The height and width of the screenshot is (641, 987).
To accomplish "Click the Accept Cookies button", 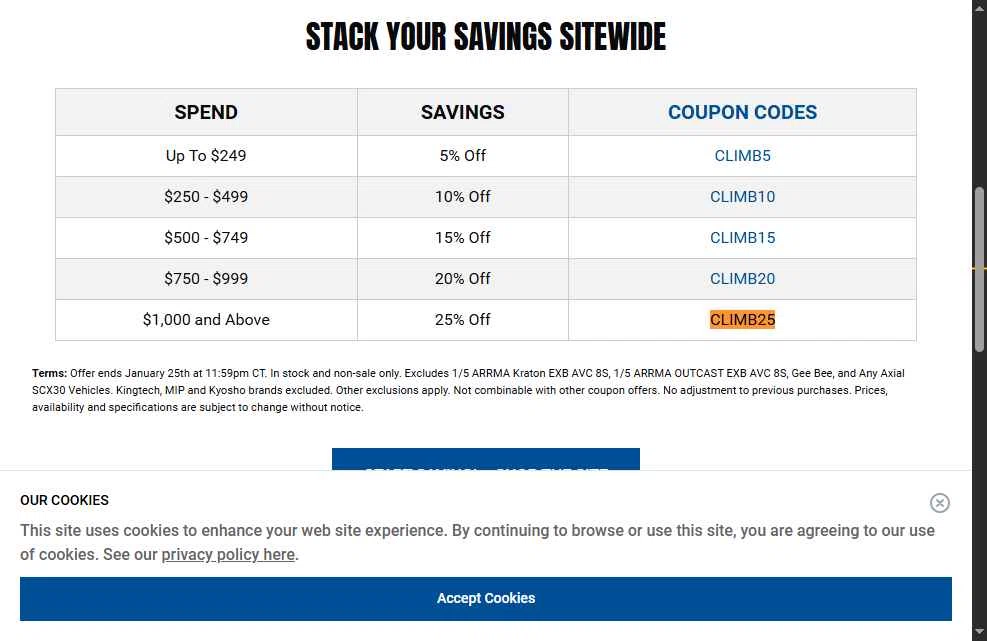I will click(486, 598).
